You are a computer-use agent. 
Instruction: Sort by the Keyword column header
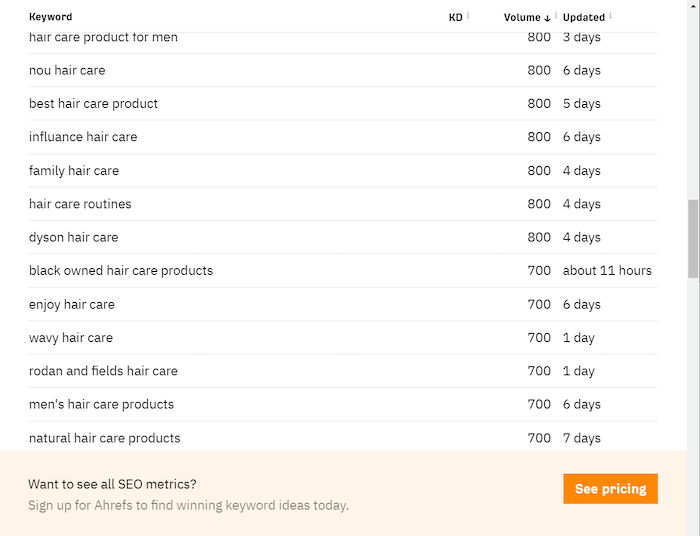pos(50,17)
